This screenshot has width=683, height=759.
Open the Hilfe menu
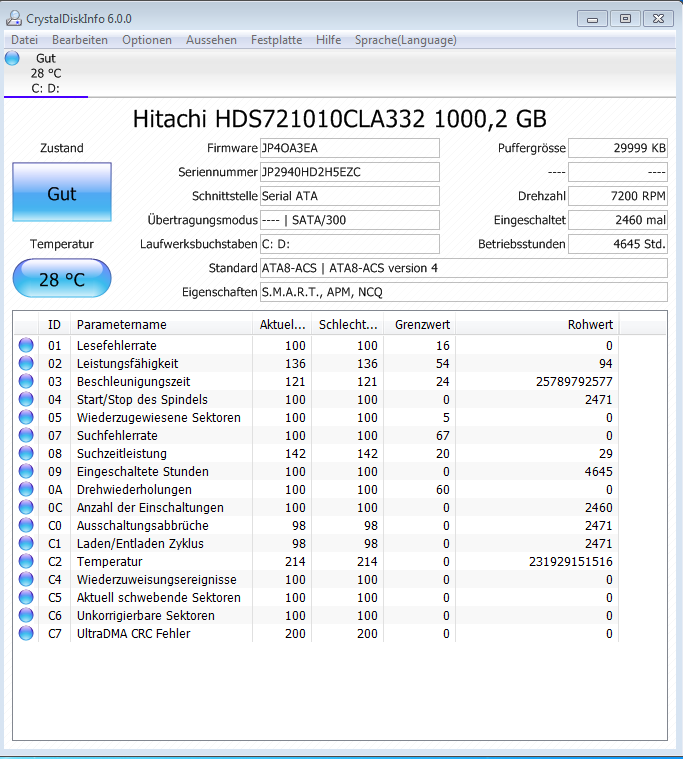328,40
